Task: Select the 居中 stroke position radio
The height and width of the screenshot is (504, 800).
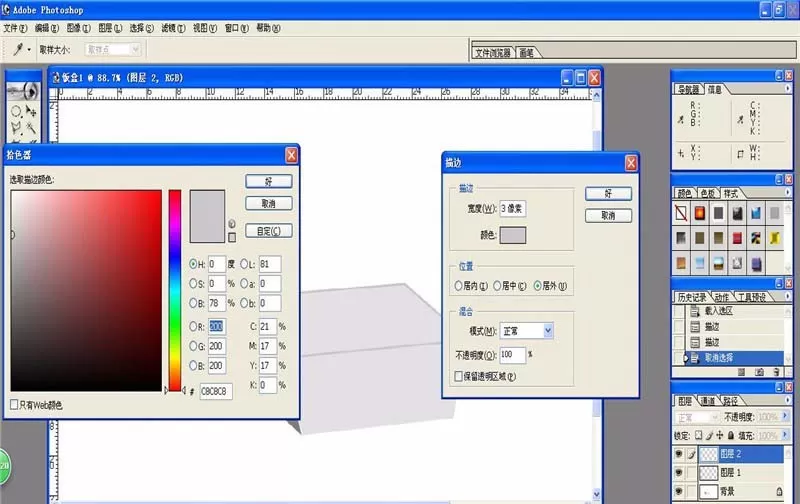Action: pyautogui.click(x=497, y=286)
